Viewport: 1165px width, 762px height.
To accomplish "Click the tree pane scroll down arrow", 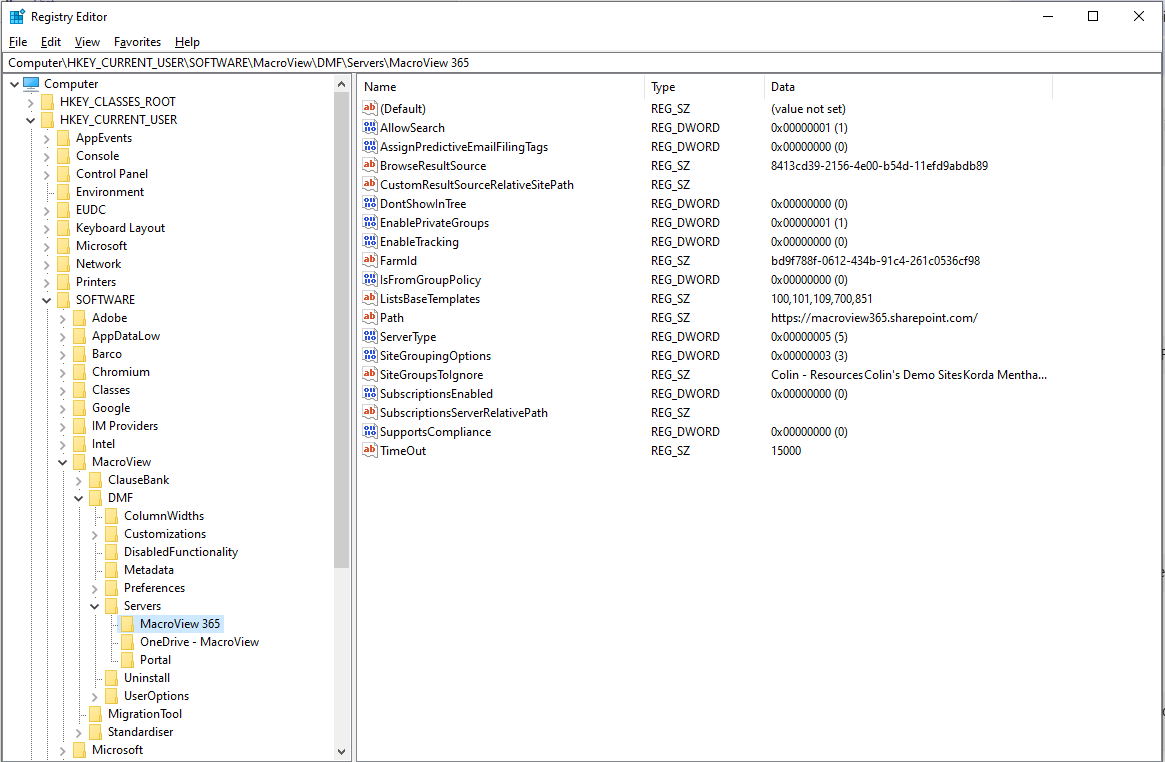I will pyautogui.click(x=341, y=752).
